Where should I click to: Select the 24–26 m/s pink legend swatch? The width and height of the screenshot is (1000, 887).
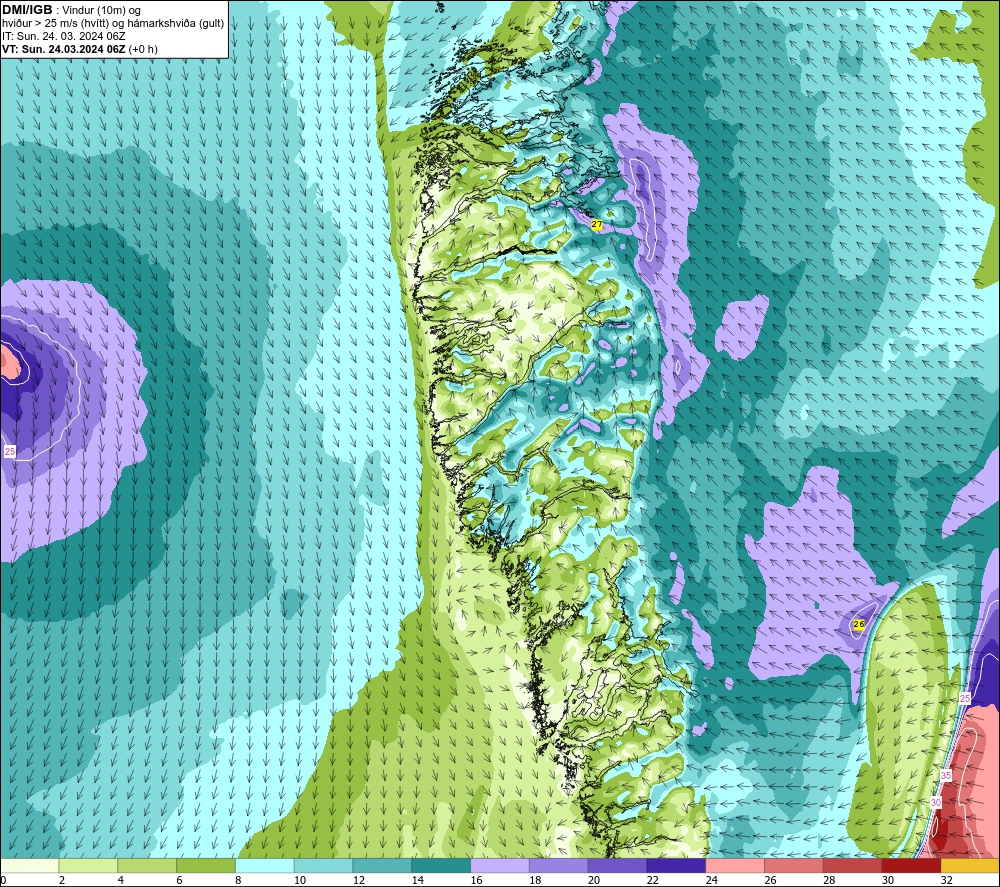[735, 865]
